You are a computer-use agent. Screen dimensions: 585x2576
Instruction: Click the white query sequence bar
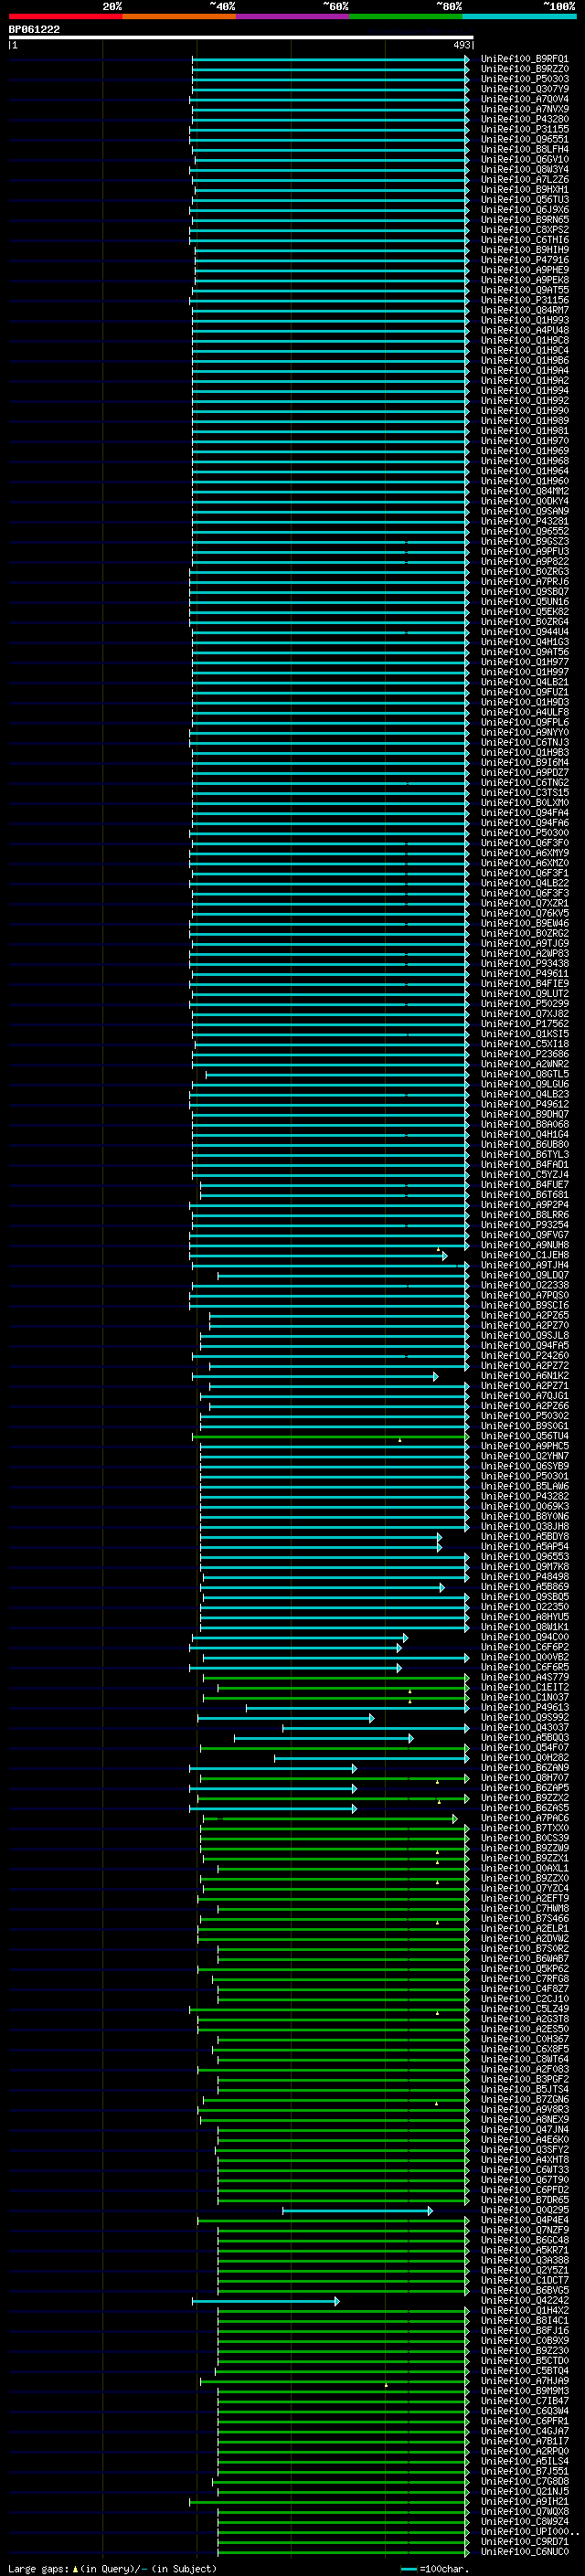[241, 38]
